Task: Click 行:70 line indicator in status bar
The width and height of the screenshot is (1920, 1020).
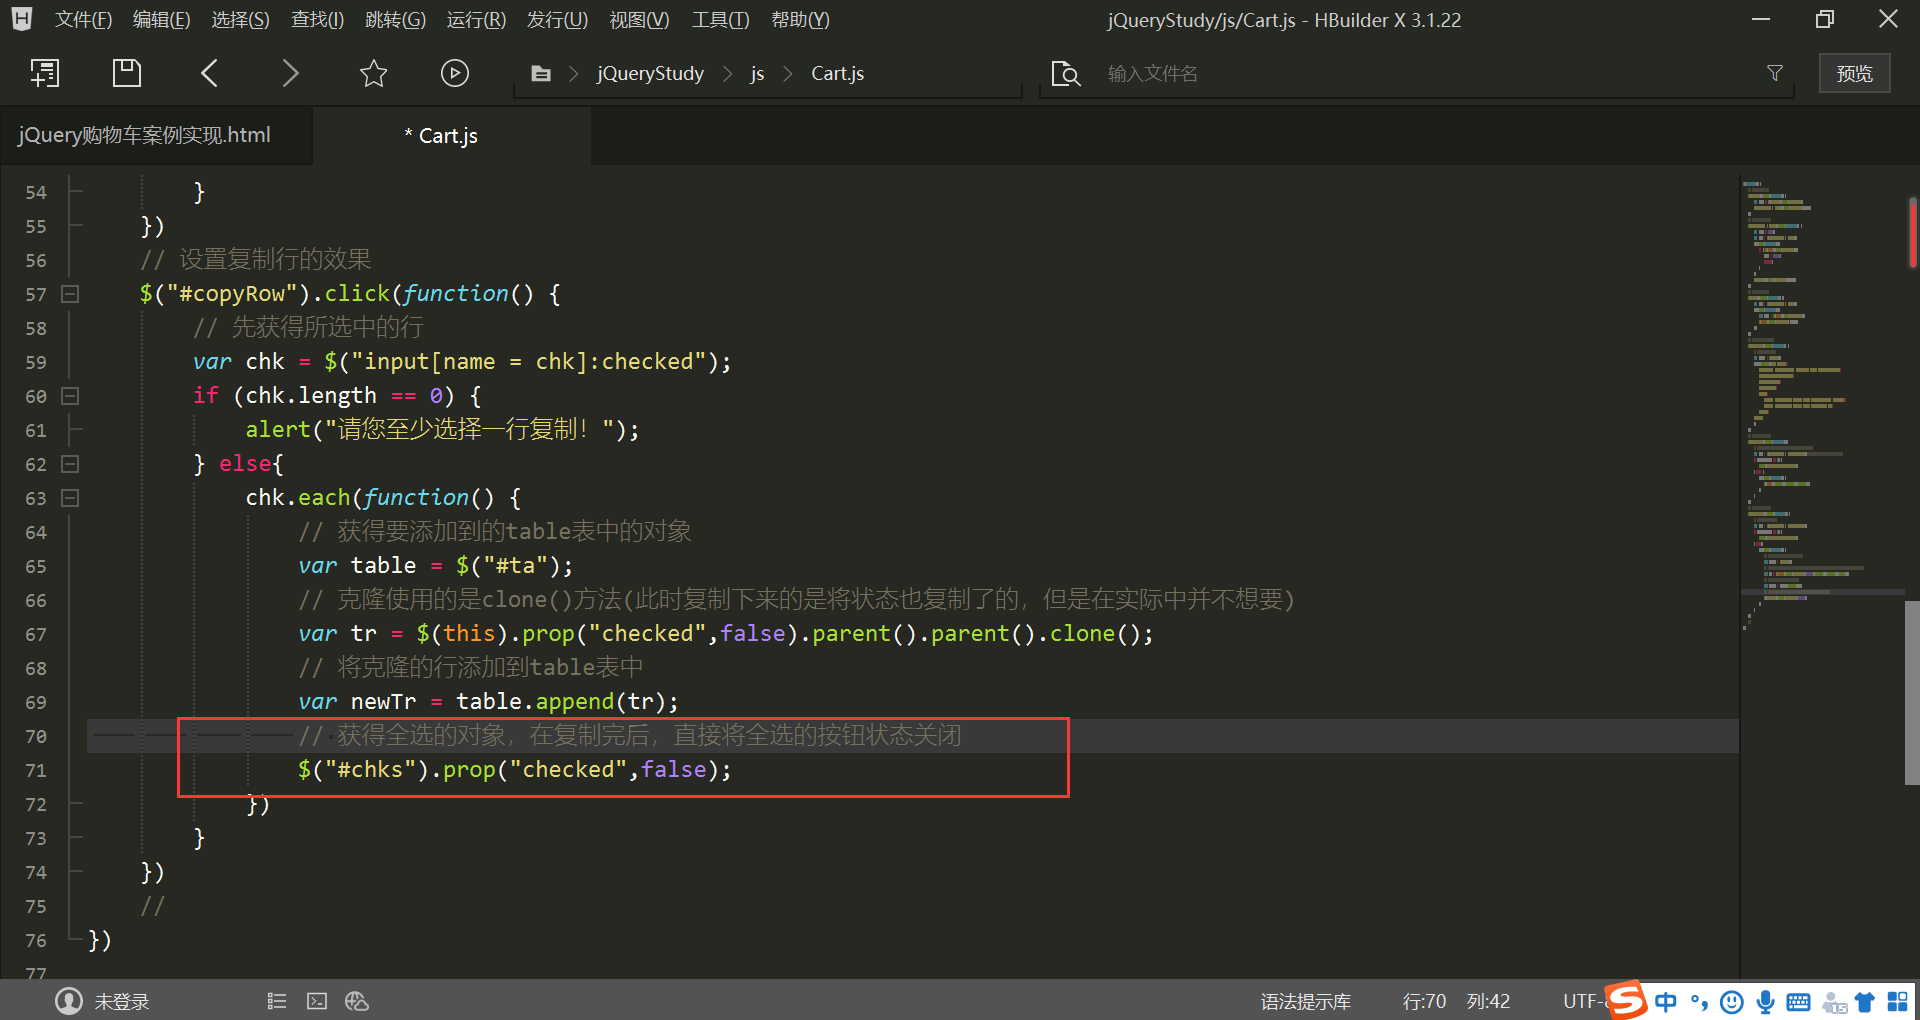Action: (x=1424, y=1001)
